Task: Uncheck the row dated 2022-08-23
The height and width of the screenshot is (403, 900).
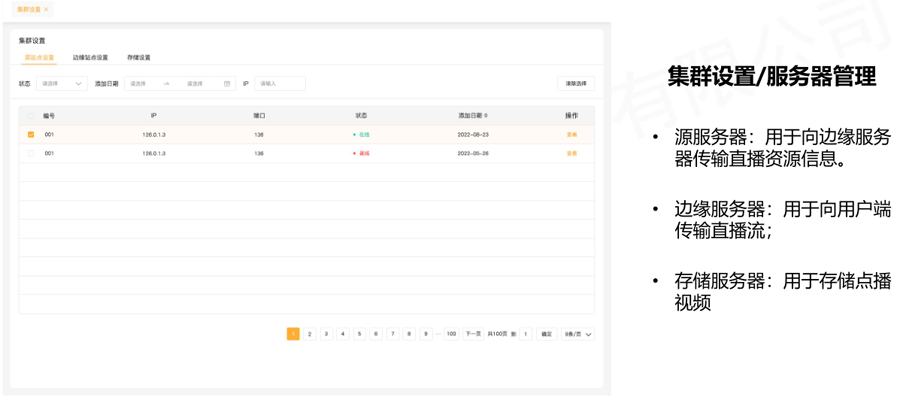Action: [x=31, y=134]
